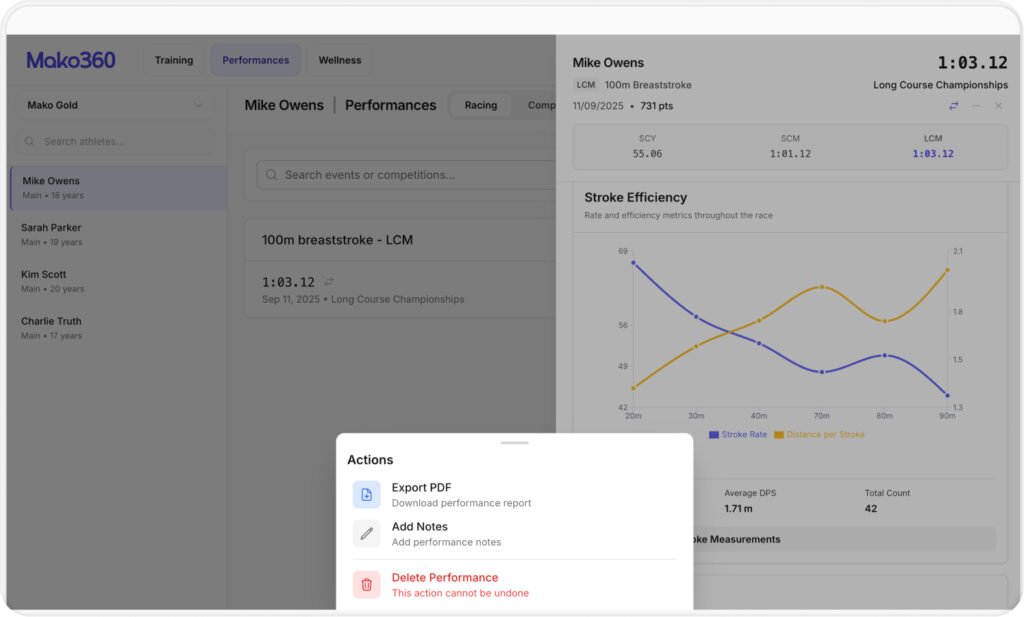Close the performance detail panel with X

998,106
